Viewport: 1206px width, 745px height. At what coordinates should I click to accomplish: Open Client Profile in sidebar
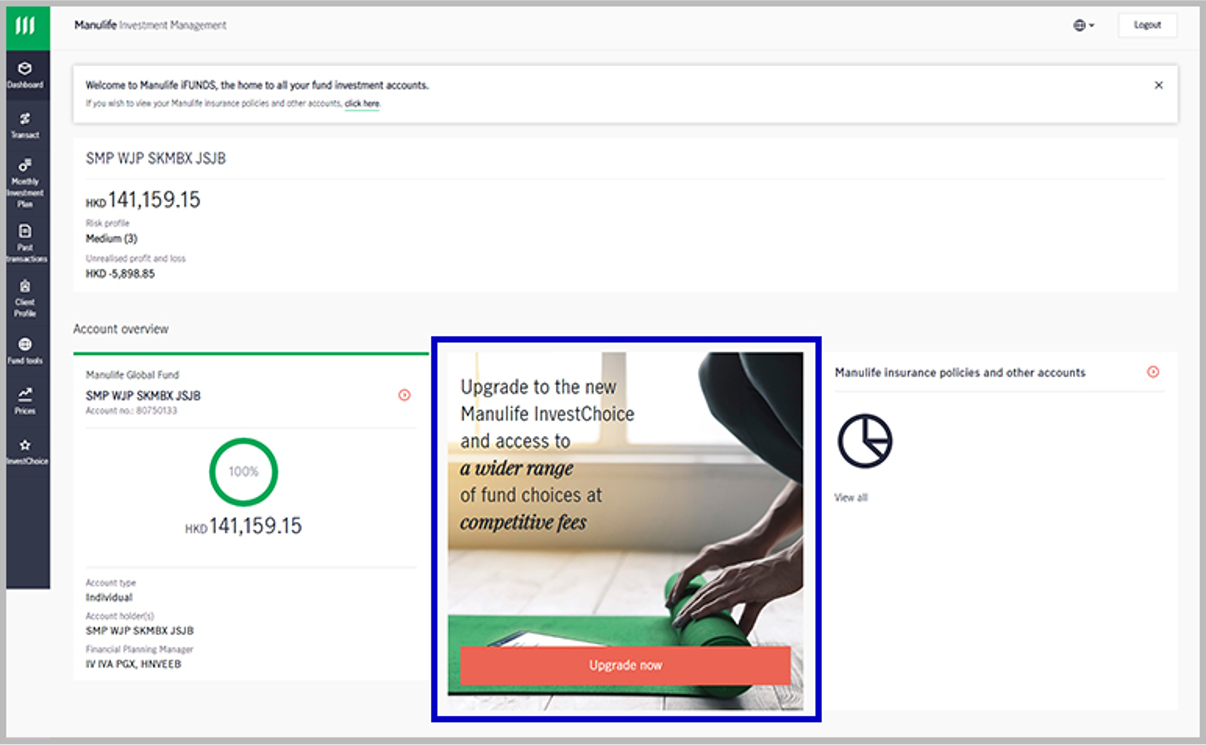coord(26,298)
